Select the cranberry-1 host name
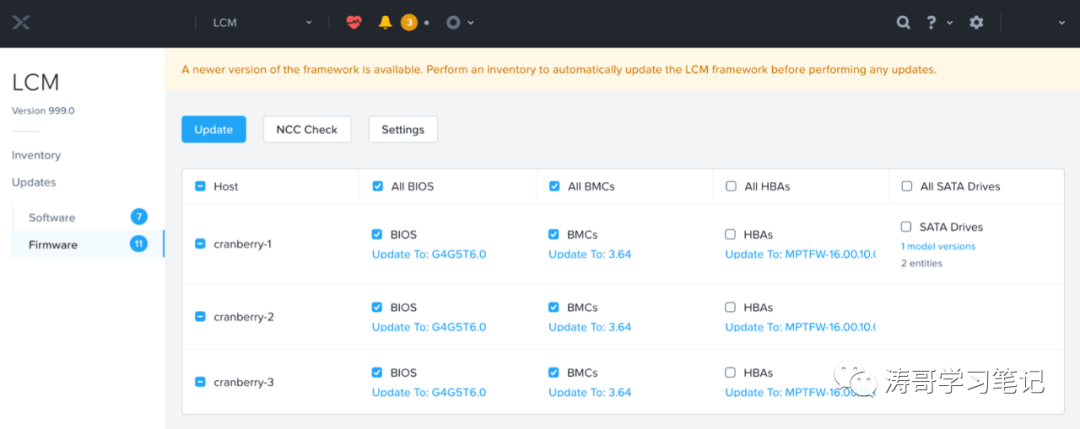Image resolution: width=1080 pixels, height=429 pixels. click(243, 243)
